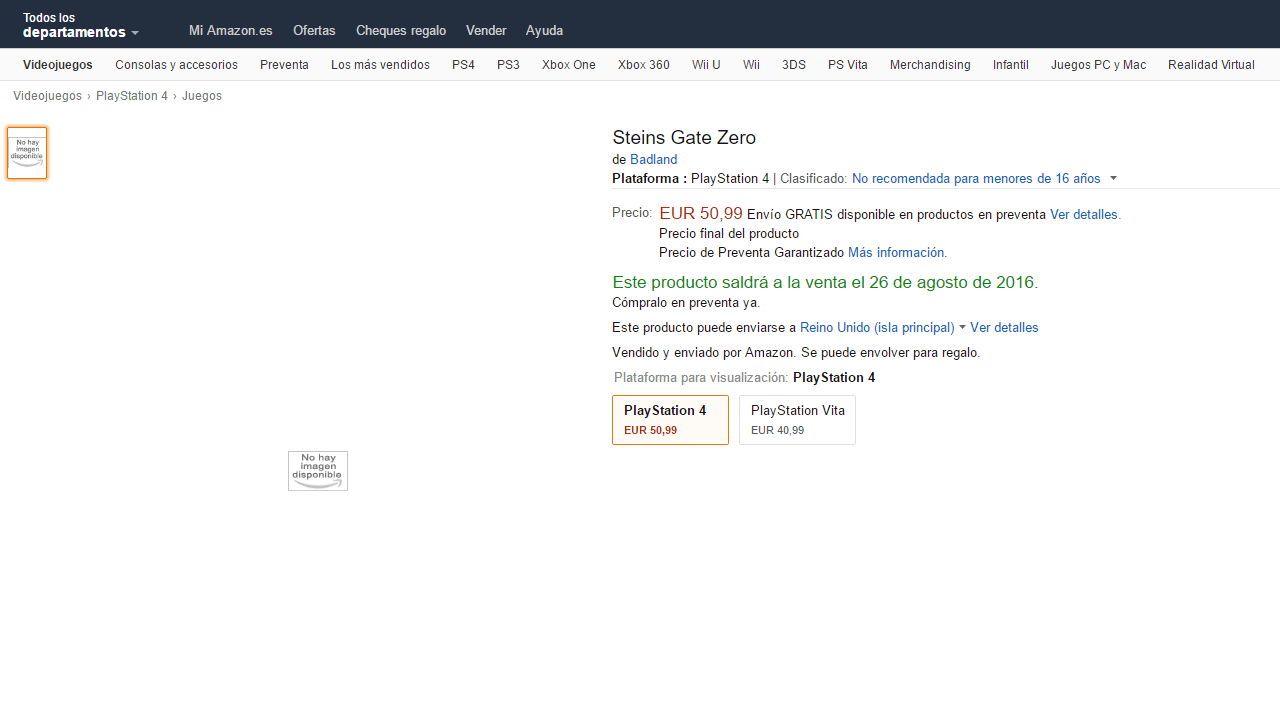
Task: Open the Los más vendidos section
Action: (380, 65)
